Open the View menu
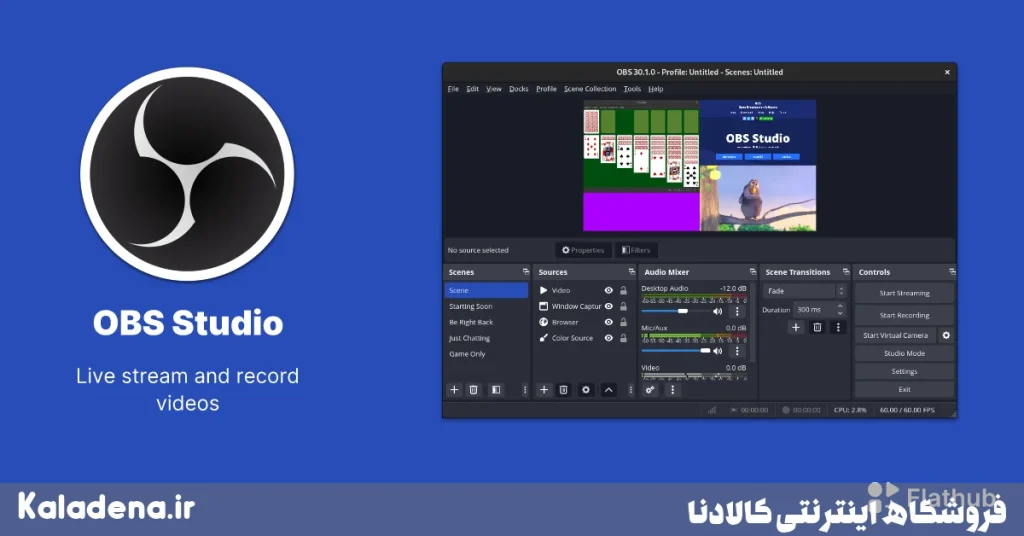The width and height of the screenshot is (1024, 536). (494, 89)
